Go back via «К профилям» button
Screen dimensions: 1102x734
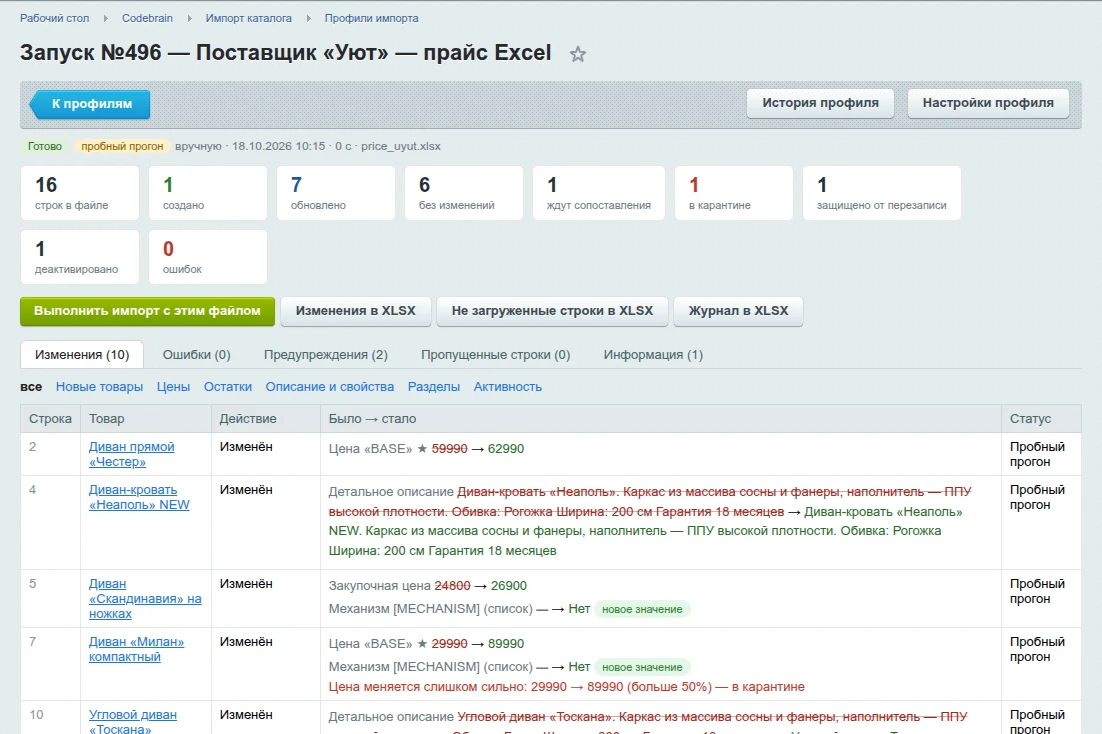coord(90,104)
